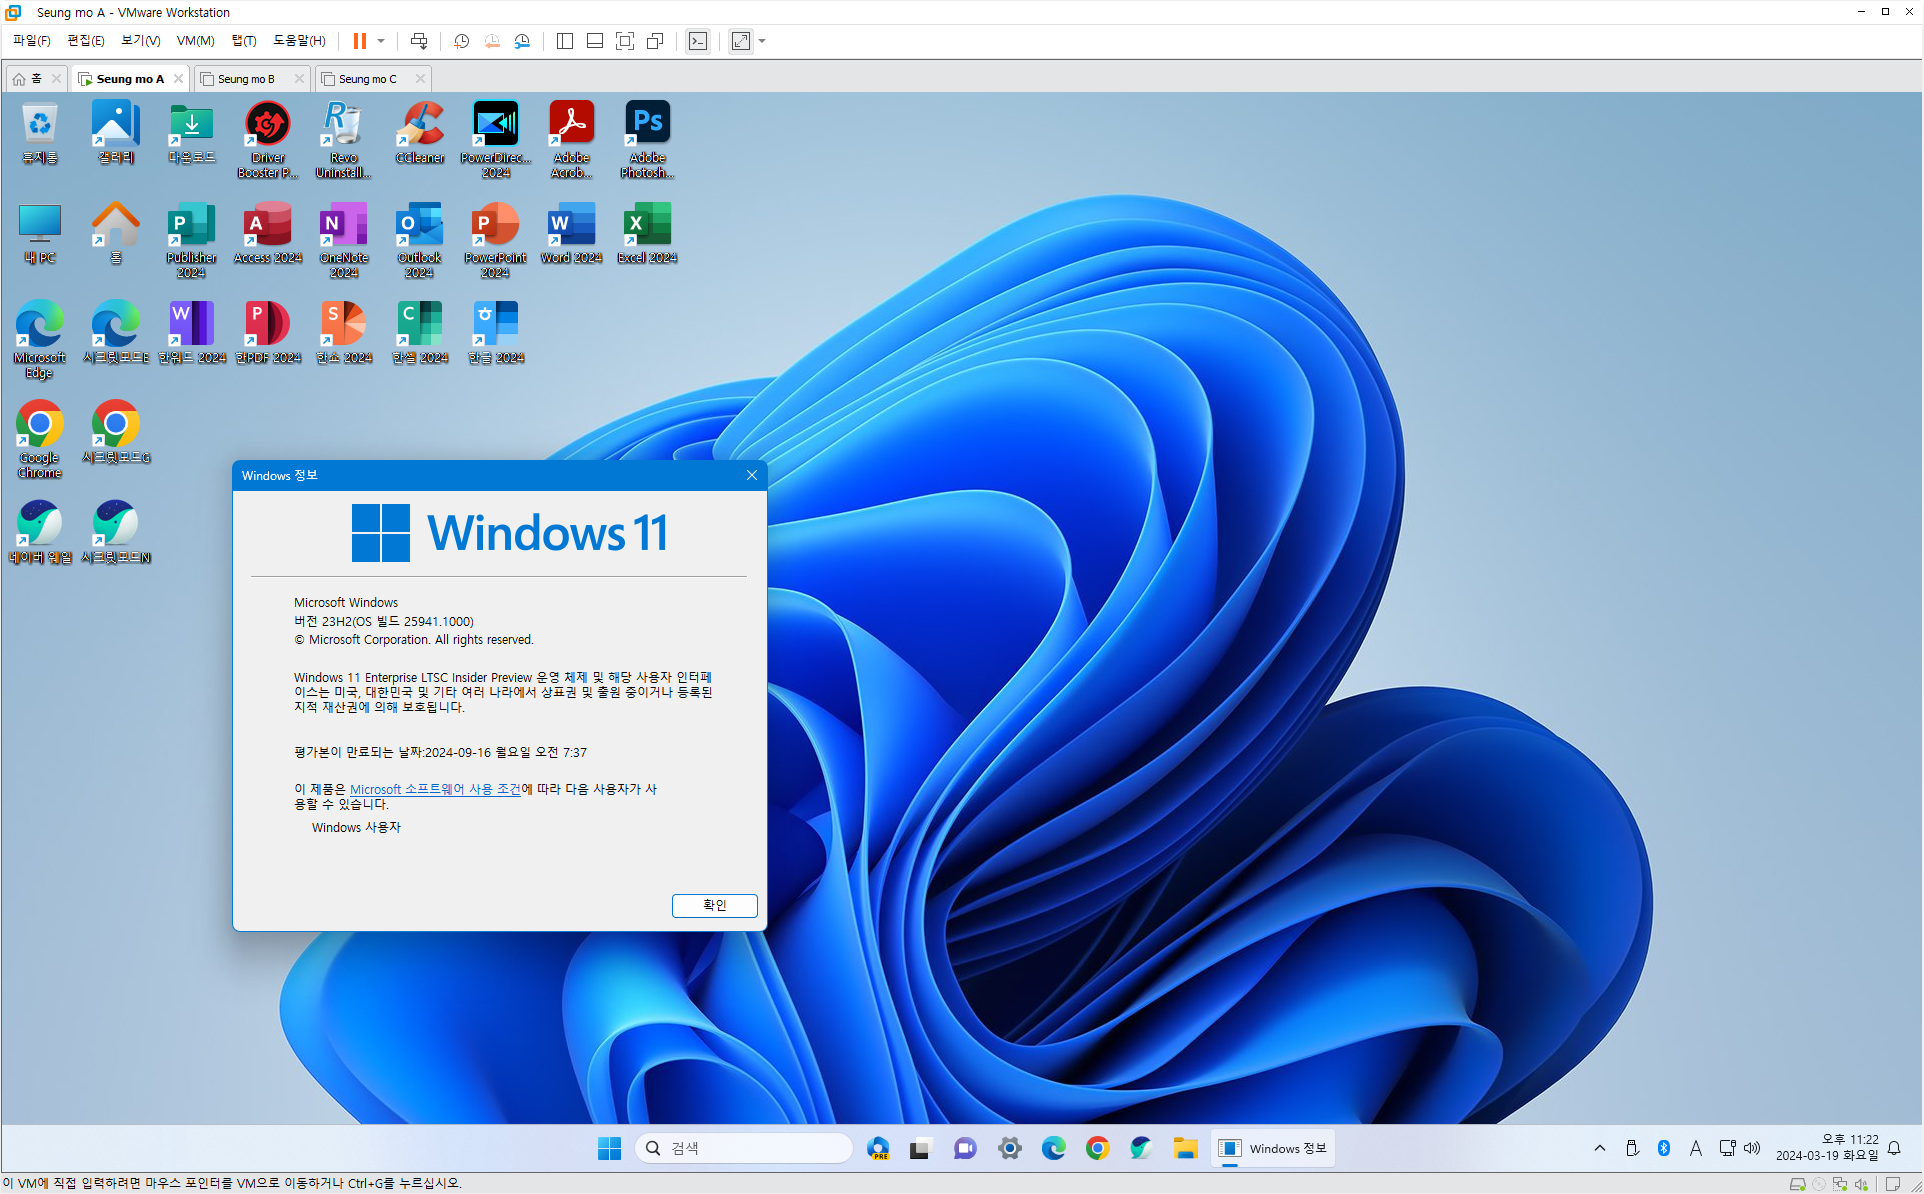Open File Explorer from the guest taskbar

click(1185, 1148)
